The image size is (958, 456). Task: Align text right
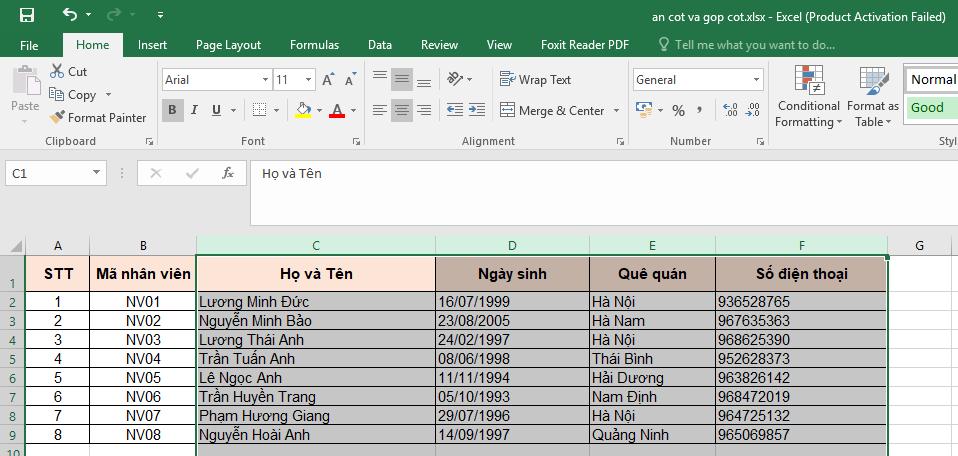(x=423, y=111)
